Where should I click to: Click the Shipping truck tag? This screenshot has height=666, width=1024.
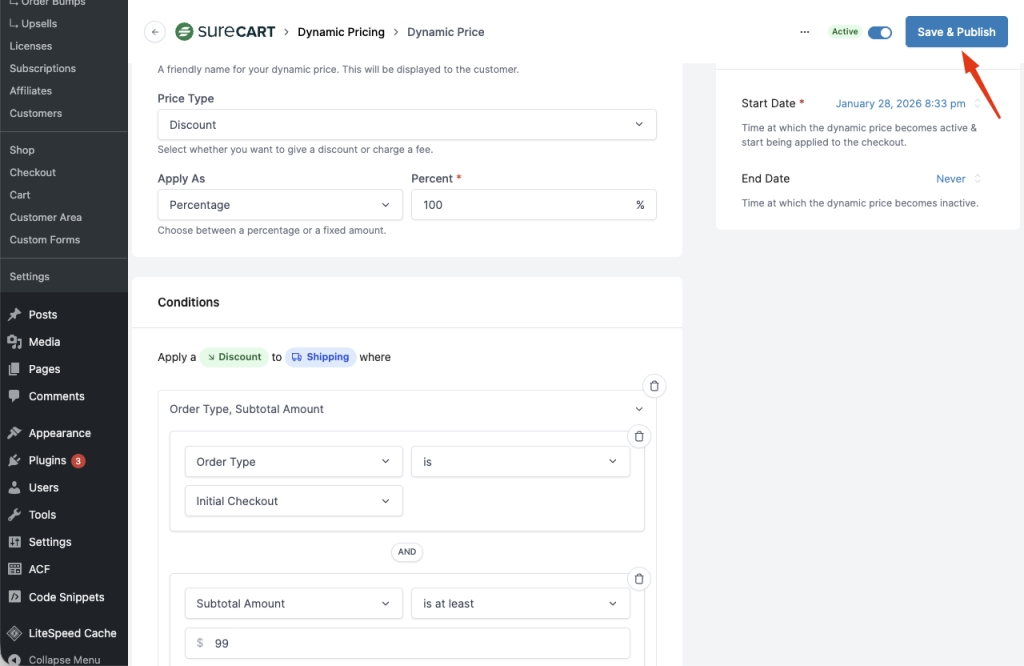tap(321, 357)
